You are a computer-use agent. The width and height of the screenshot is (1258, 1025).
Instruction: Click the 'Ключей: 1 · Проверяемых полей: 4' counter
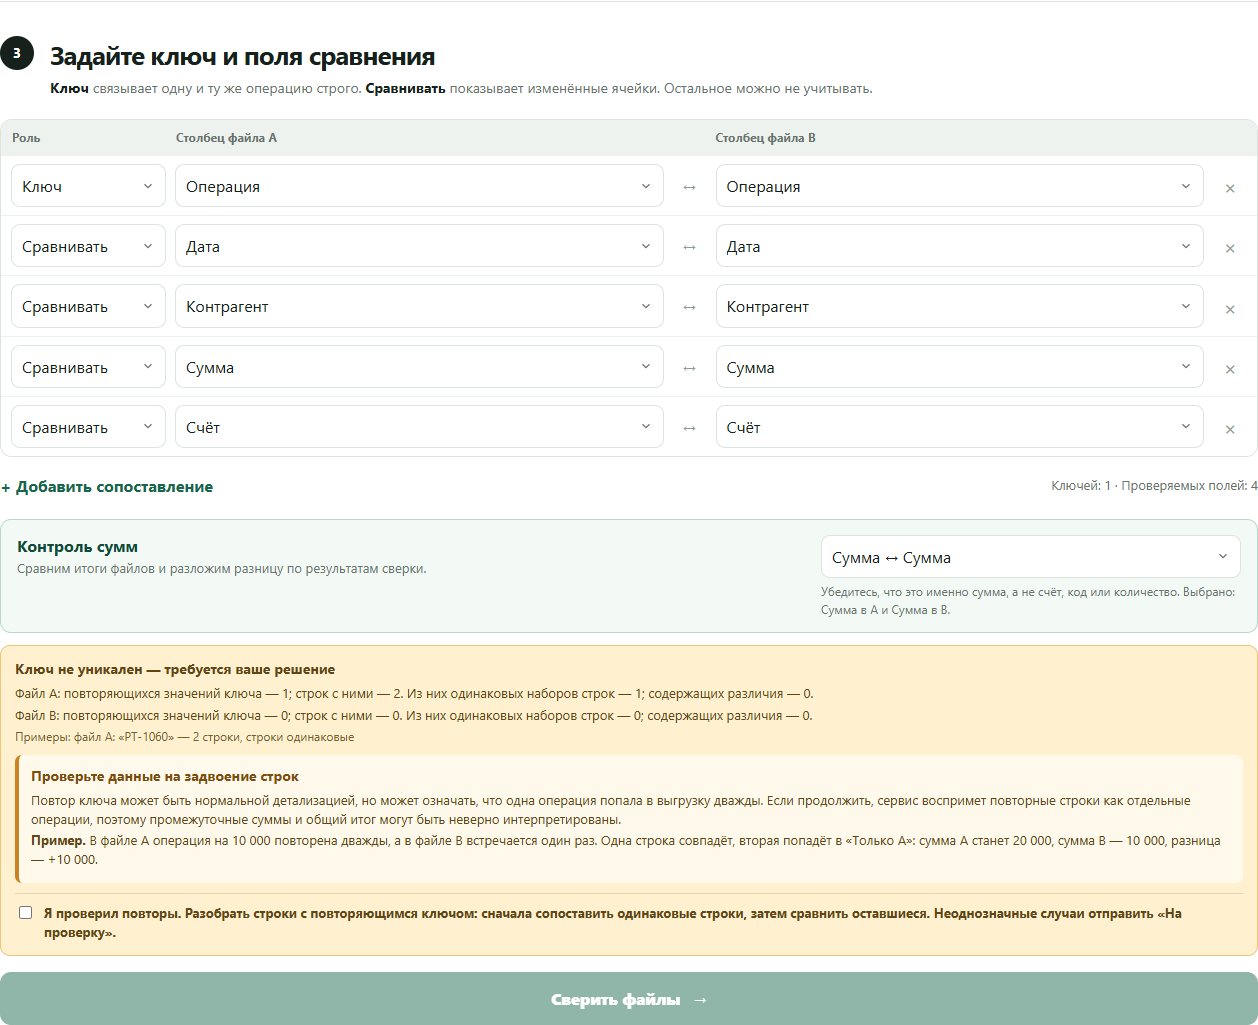click(1154, 486)
